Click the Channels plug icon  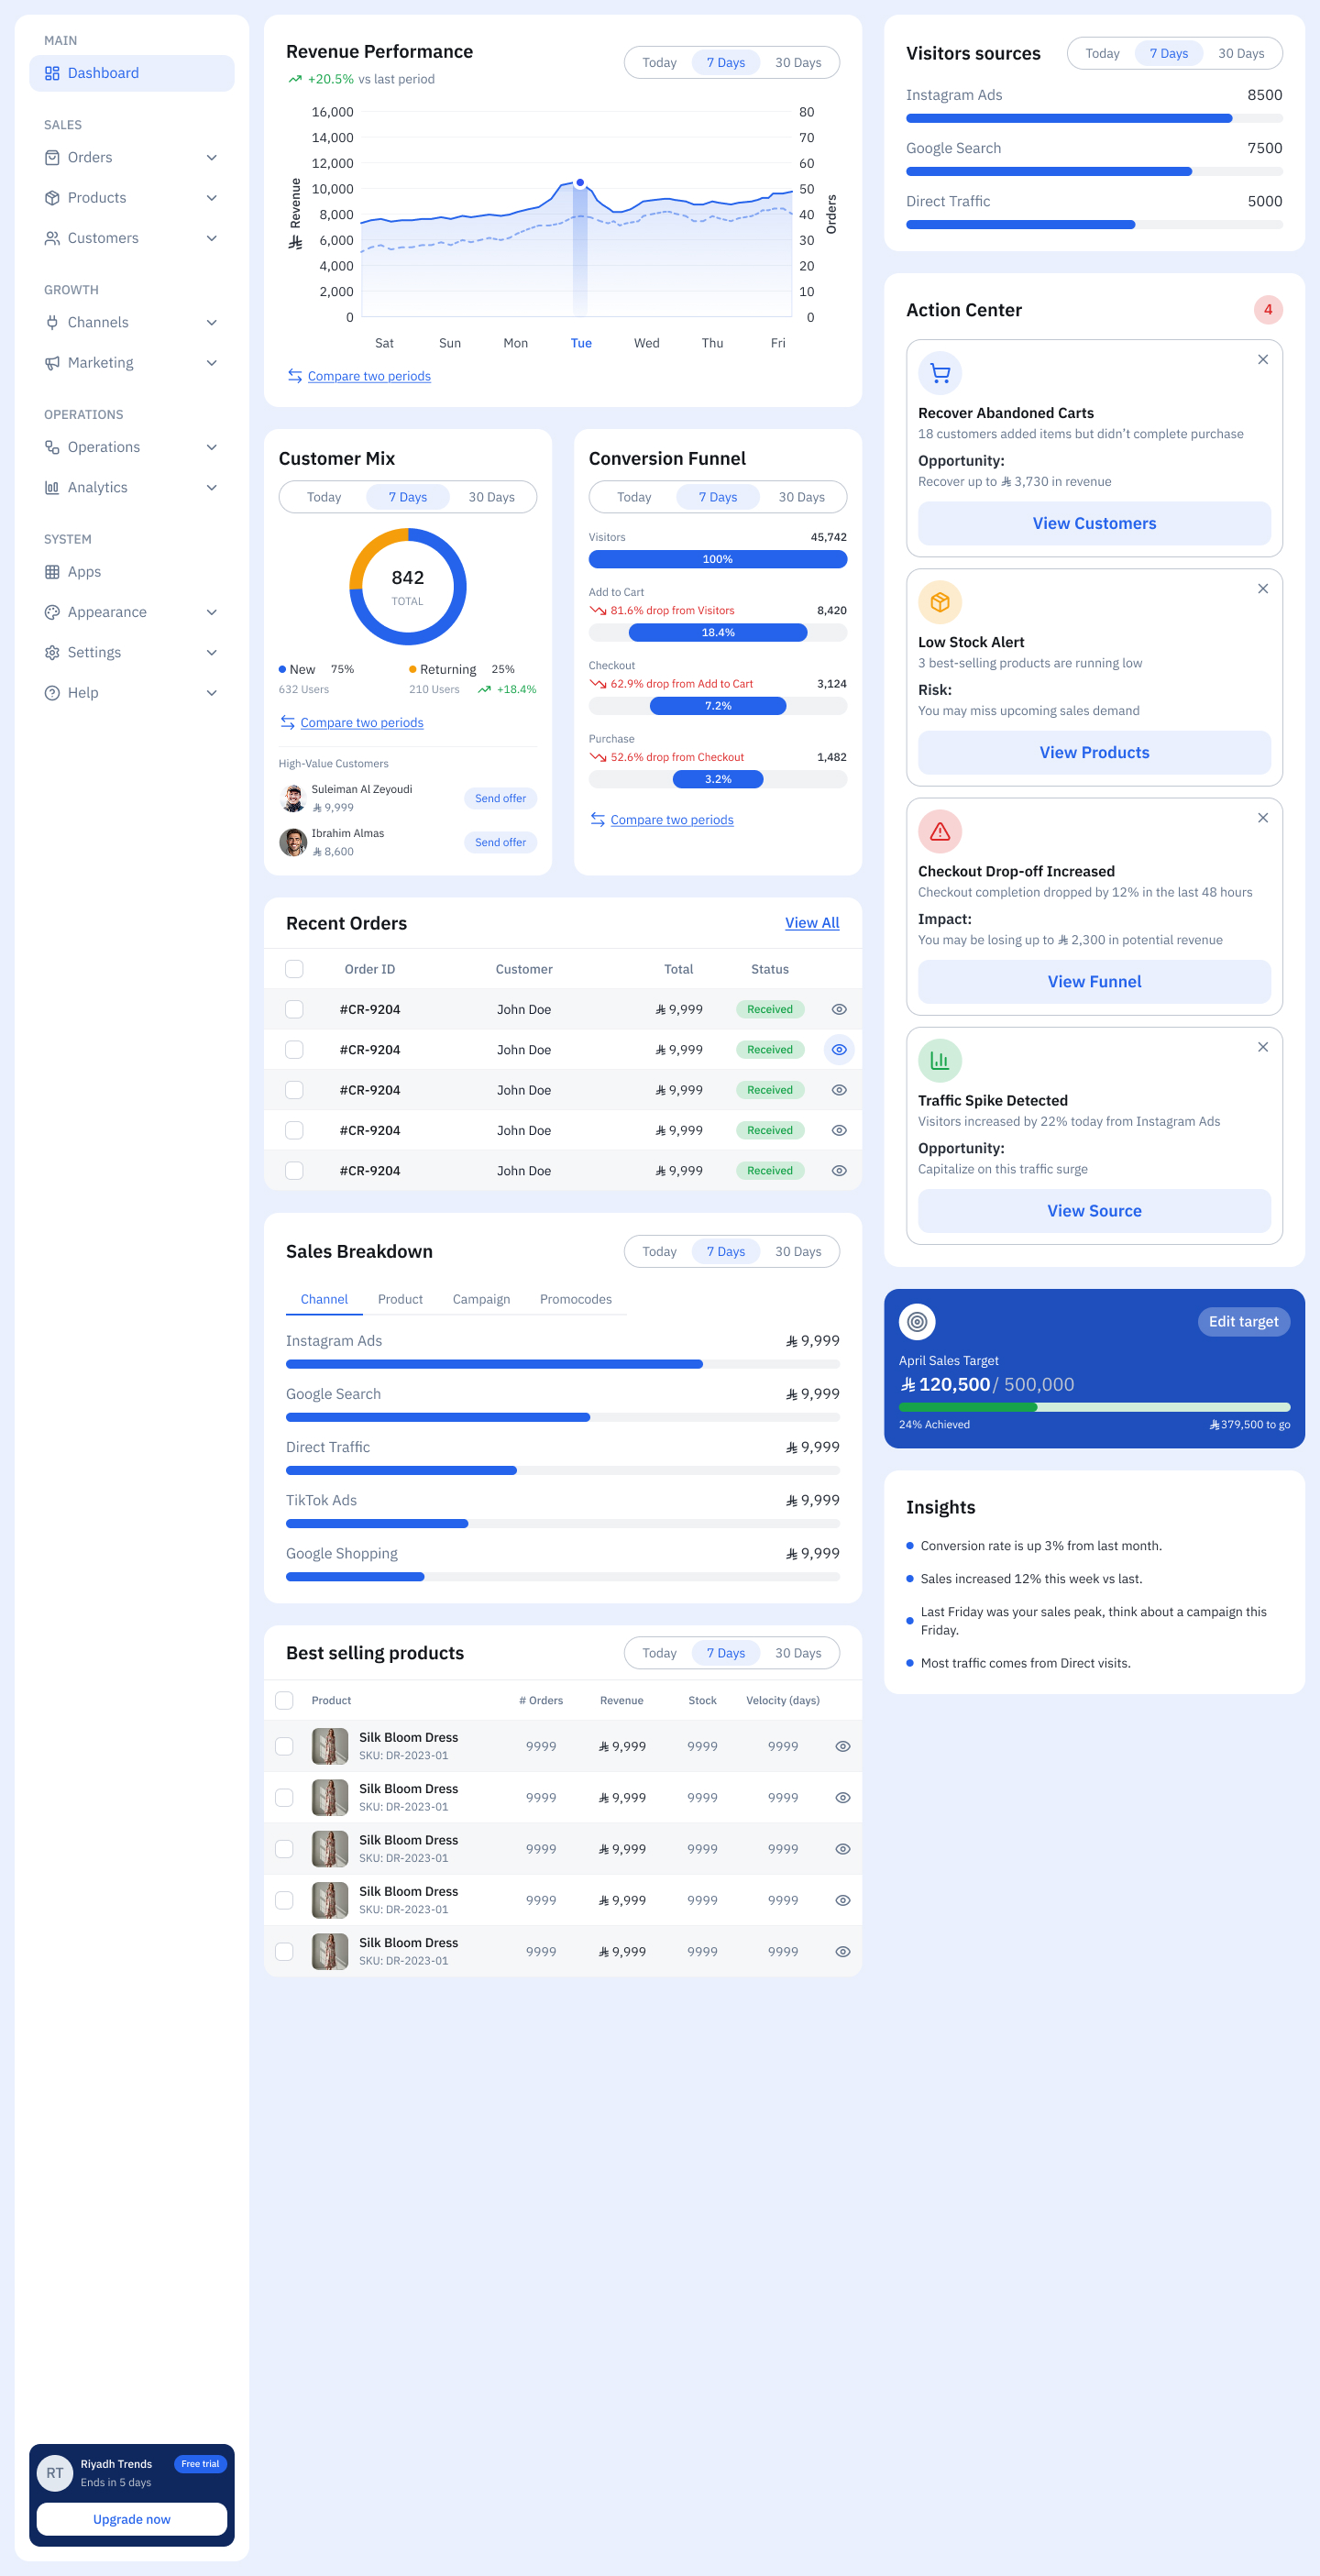[x=52, y=322]
